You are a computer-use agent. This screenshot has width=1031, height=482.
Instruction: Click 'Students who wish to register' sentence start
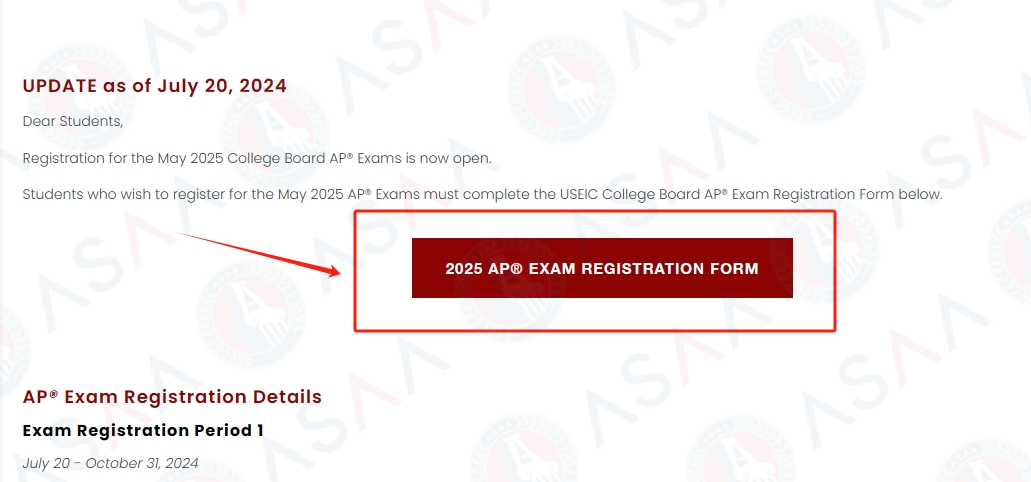coord(108,195)
